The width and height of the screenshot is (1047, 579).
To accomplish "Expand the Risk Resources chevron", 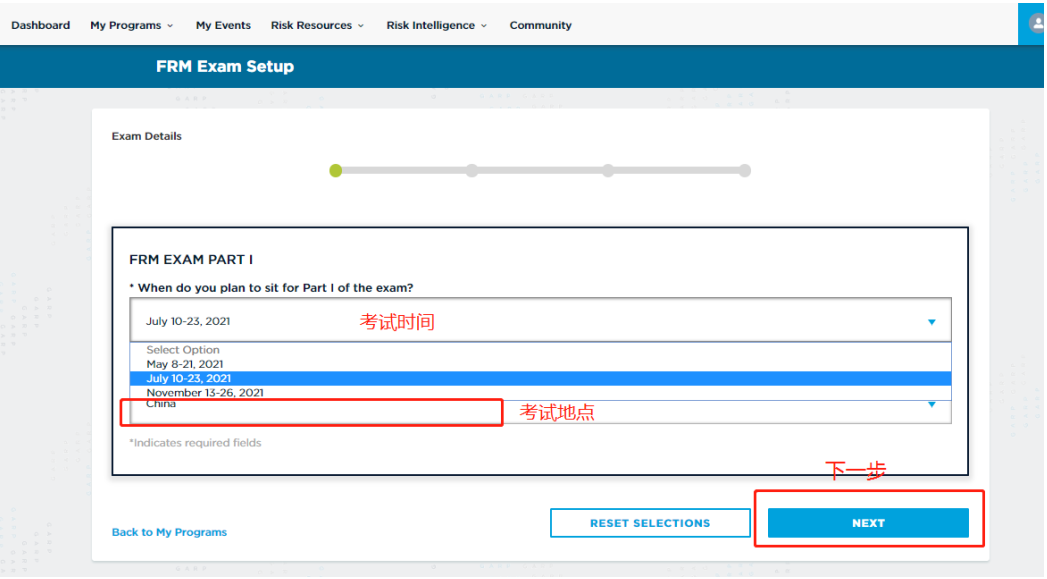I will pos(361,26).
